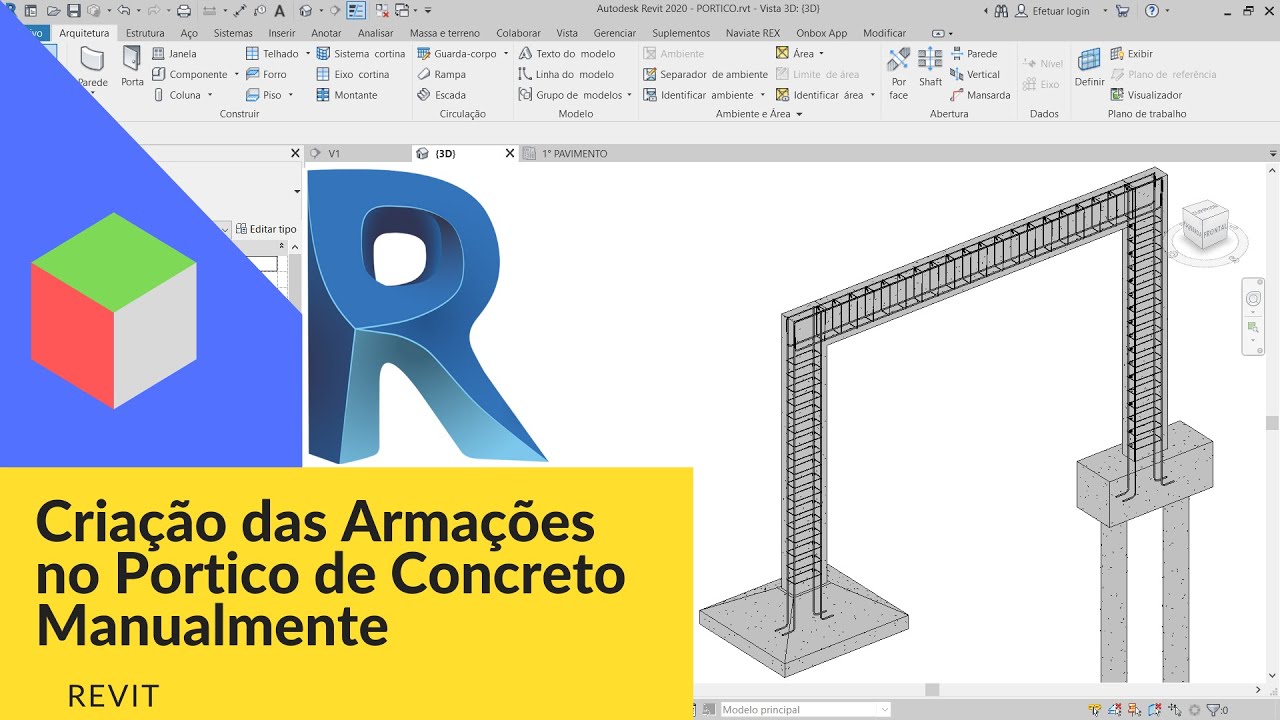The height and width of the screenshot is (720, 1280).
Task: Select Linha do modelo tool
Action: click(566, 74)
